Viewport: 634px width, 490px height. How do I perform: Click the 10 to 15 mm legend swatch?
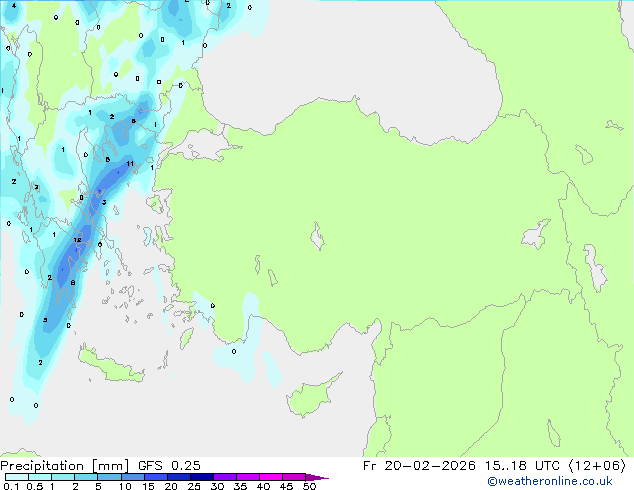click(x=132, y=477)
